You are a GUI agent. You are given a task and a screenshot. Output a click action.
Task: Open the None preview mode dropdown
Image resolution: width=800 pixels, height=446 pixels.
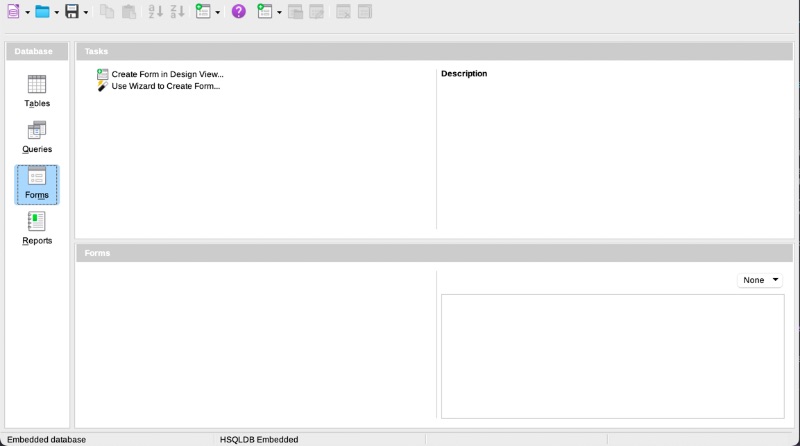[760, 280]
